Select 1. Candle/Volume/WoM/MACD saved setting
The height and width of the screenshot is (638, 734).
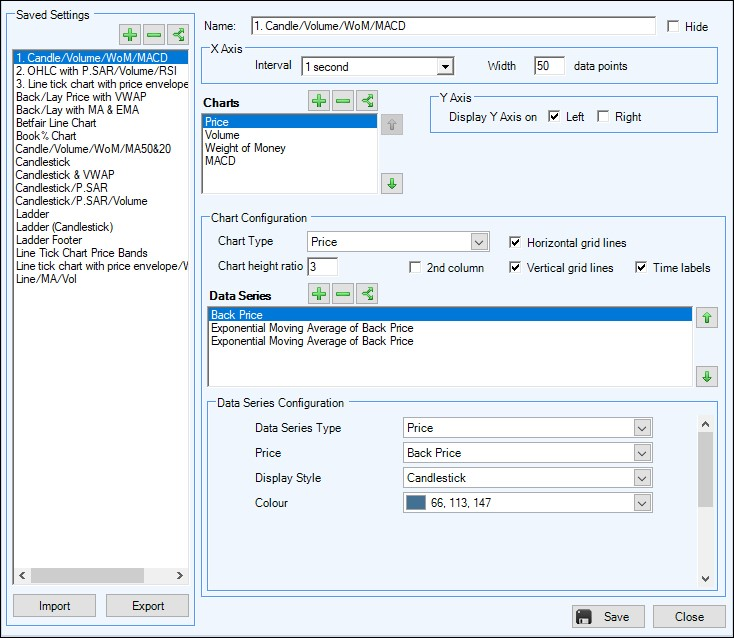point(101,58)
